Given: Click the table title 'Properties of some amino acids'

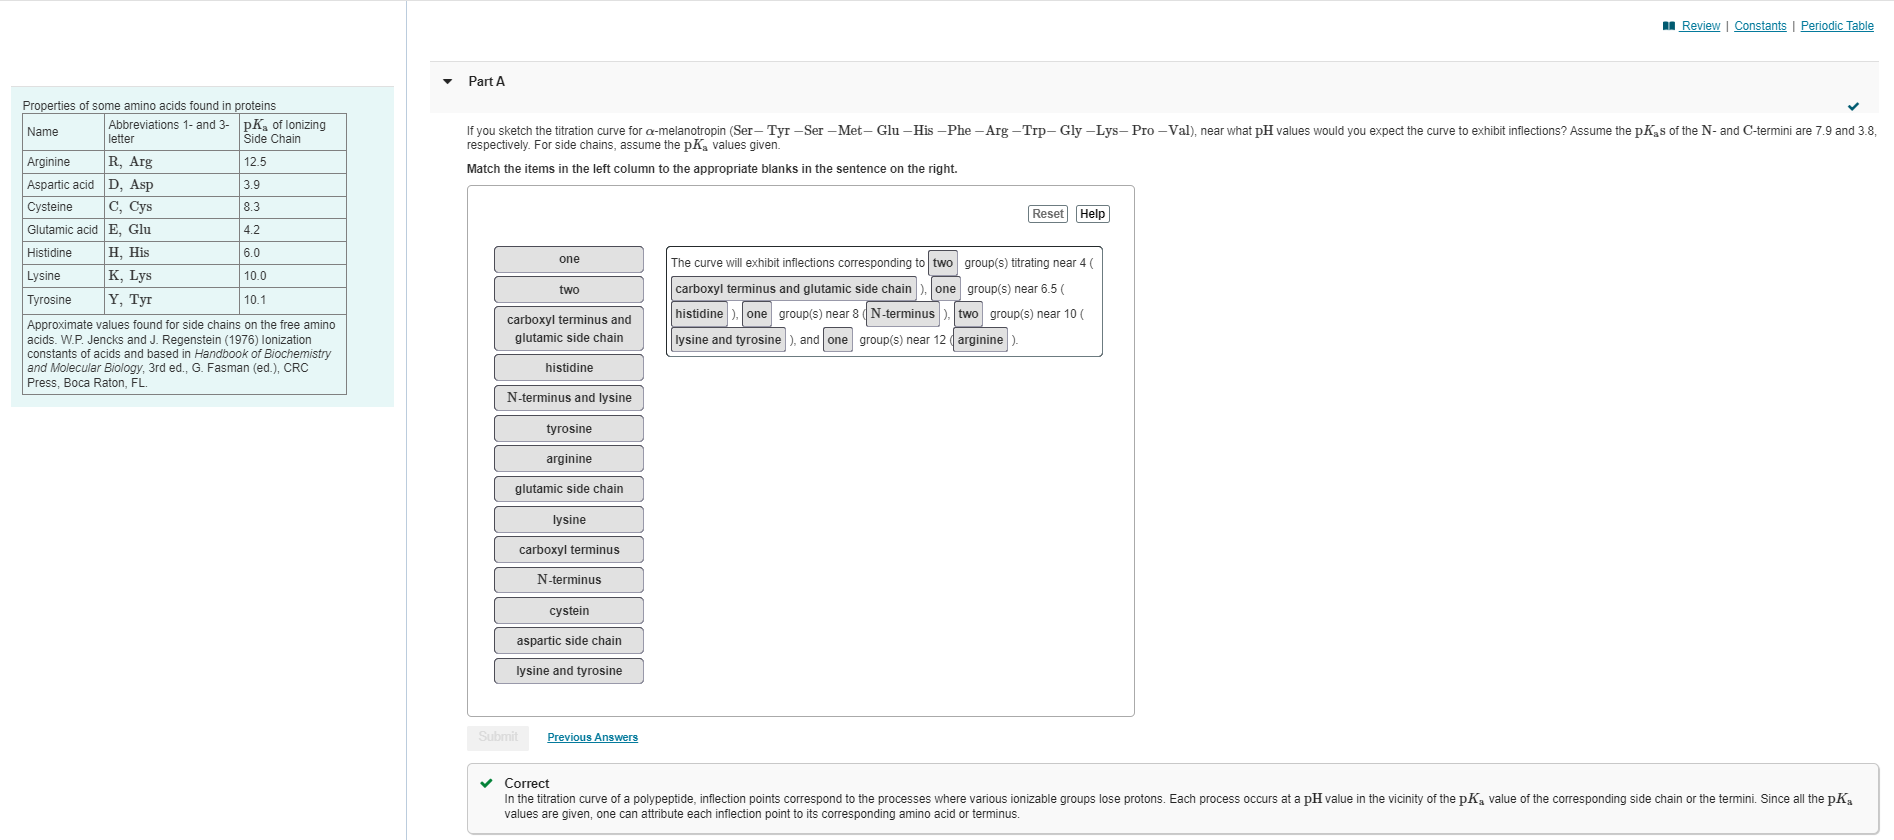Looking at the screenshot, I should coord(149,106).
